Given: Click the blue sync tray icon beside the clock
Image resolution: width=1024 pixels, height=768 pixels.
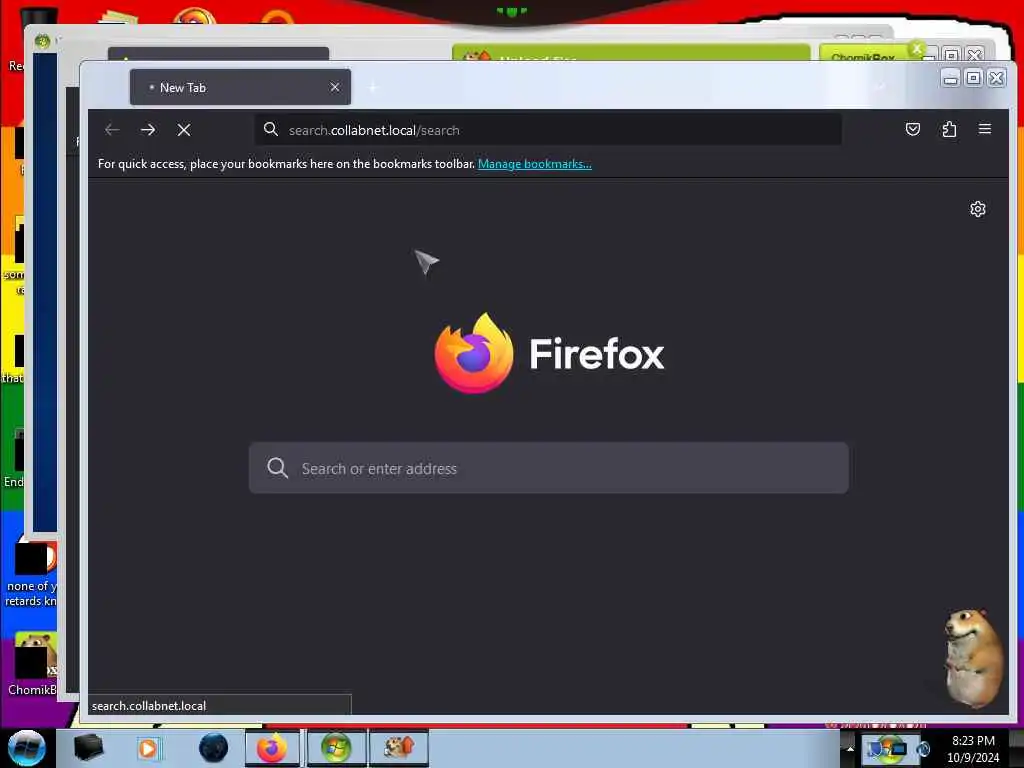Looking at the screenshot, I should pos(923,749).
